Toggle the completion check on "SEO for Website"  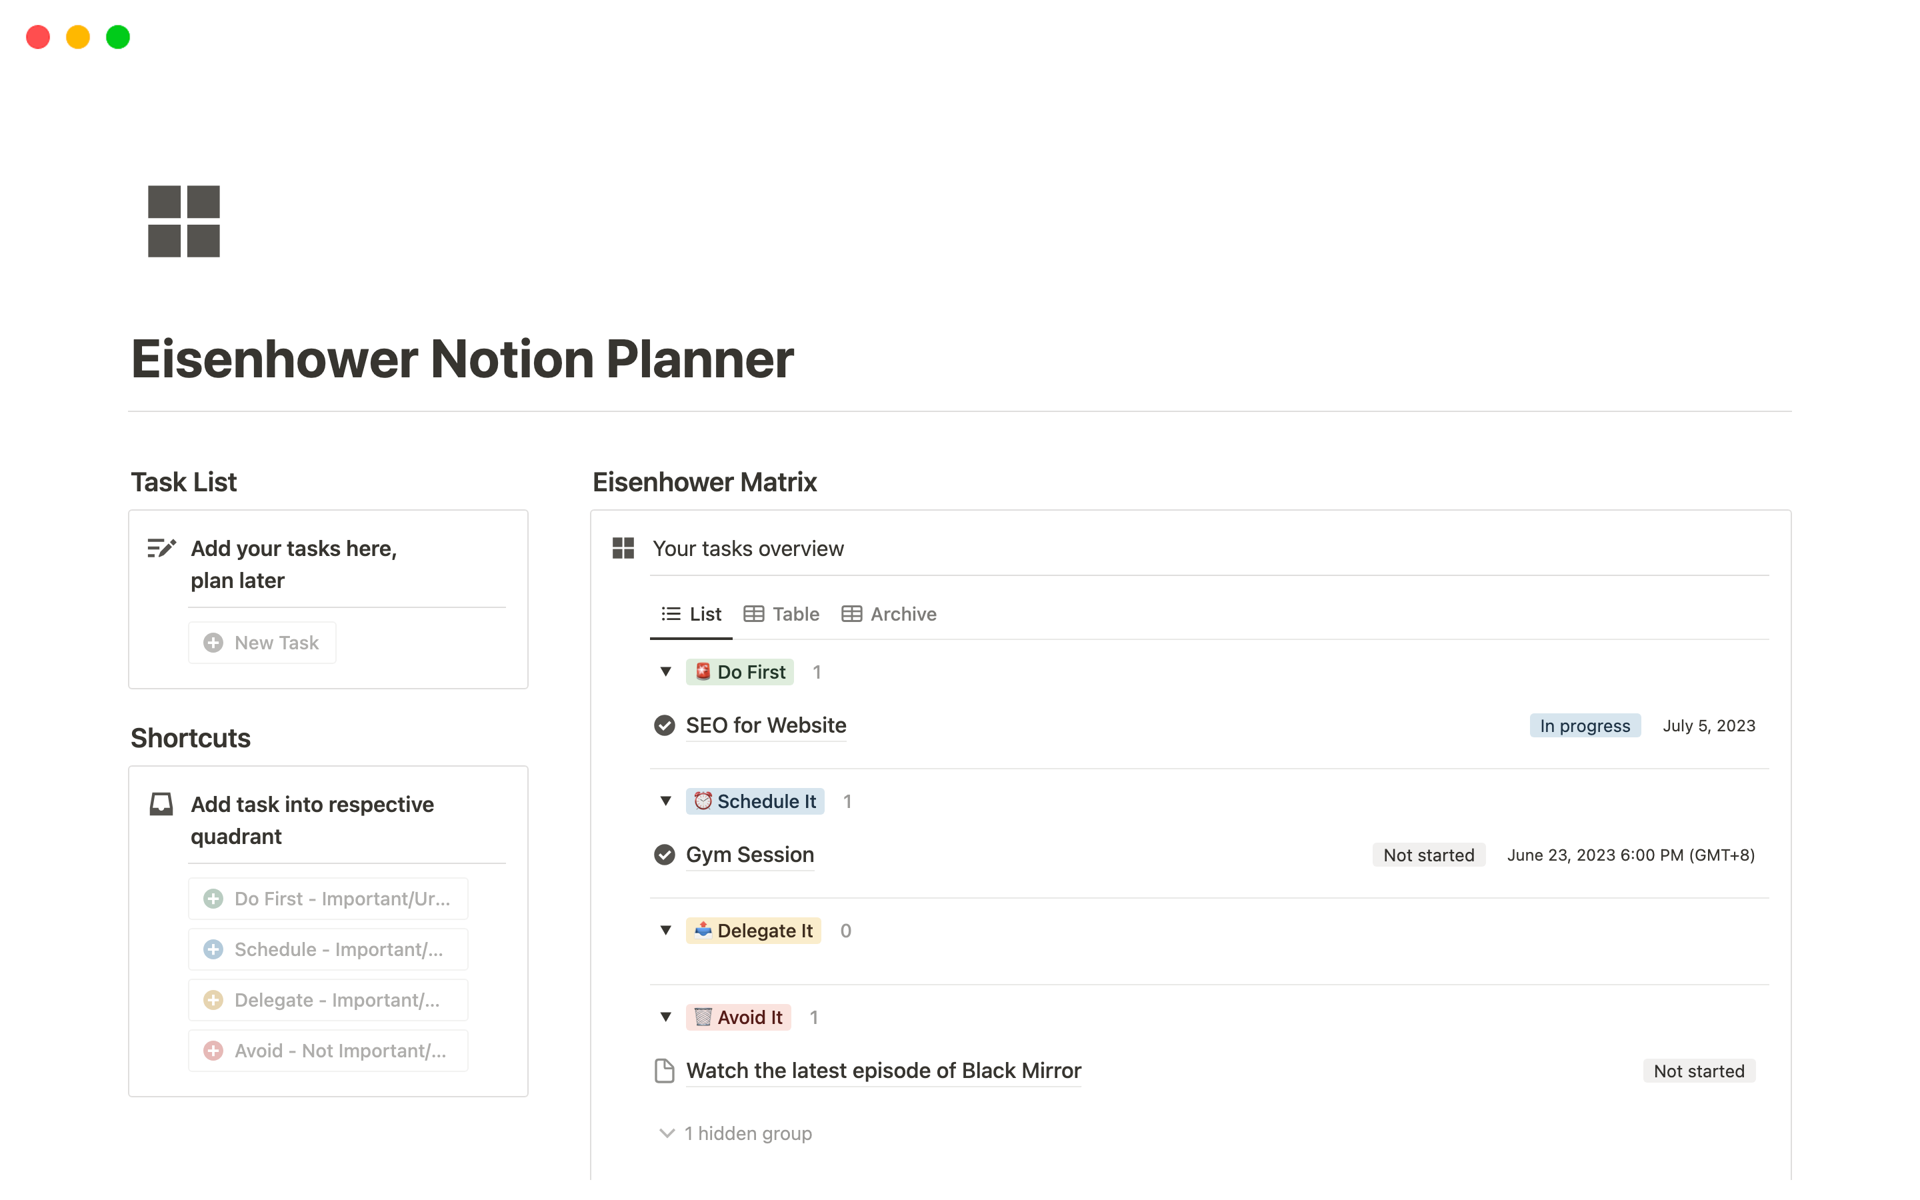(x=664, y=725)
